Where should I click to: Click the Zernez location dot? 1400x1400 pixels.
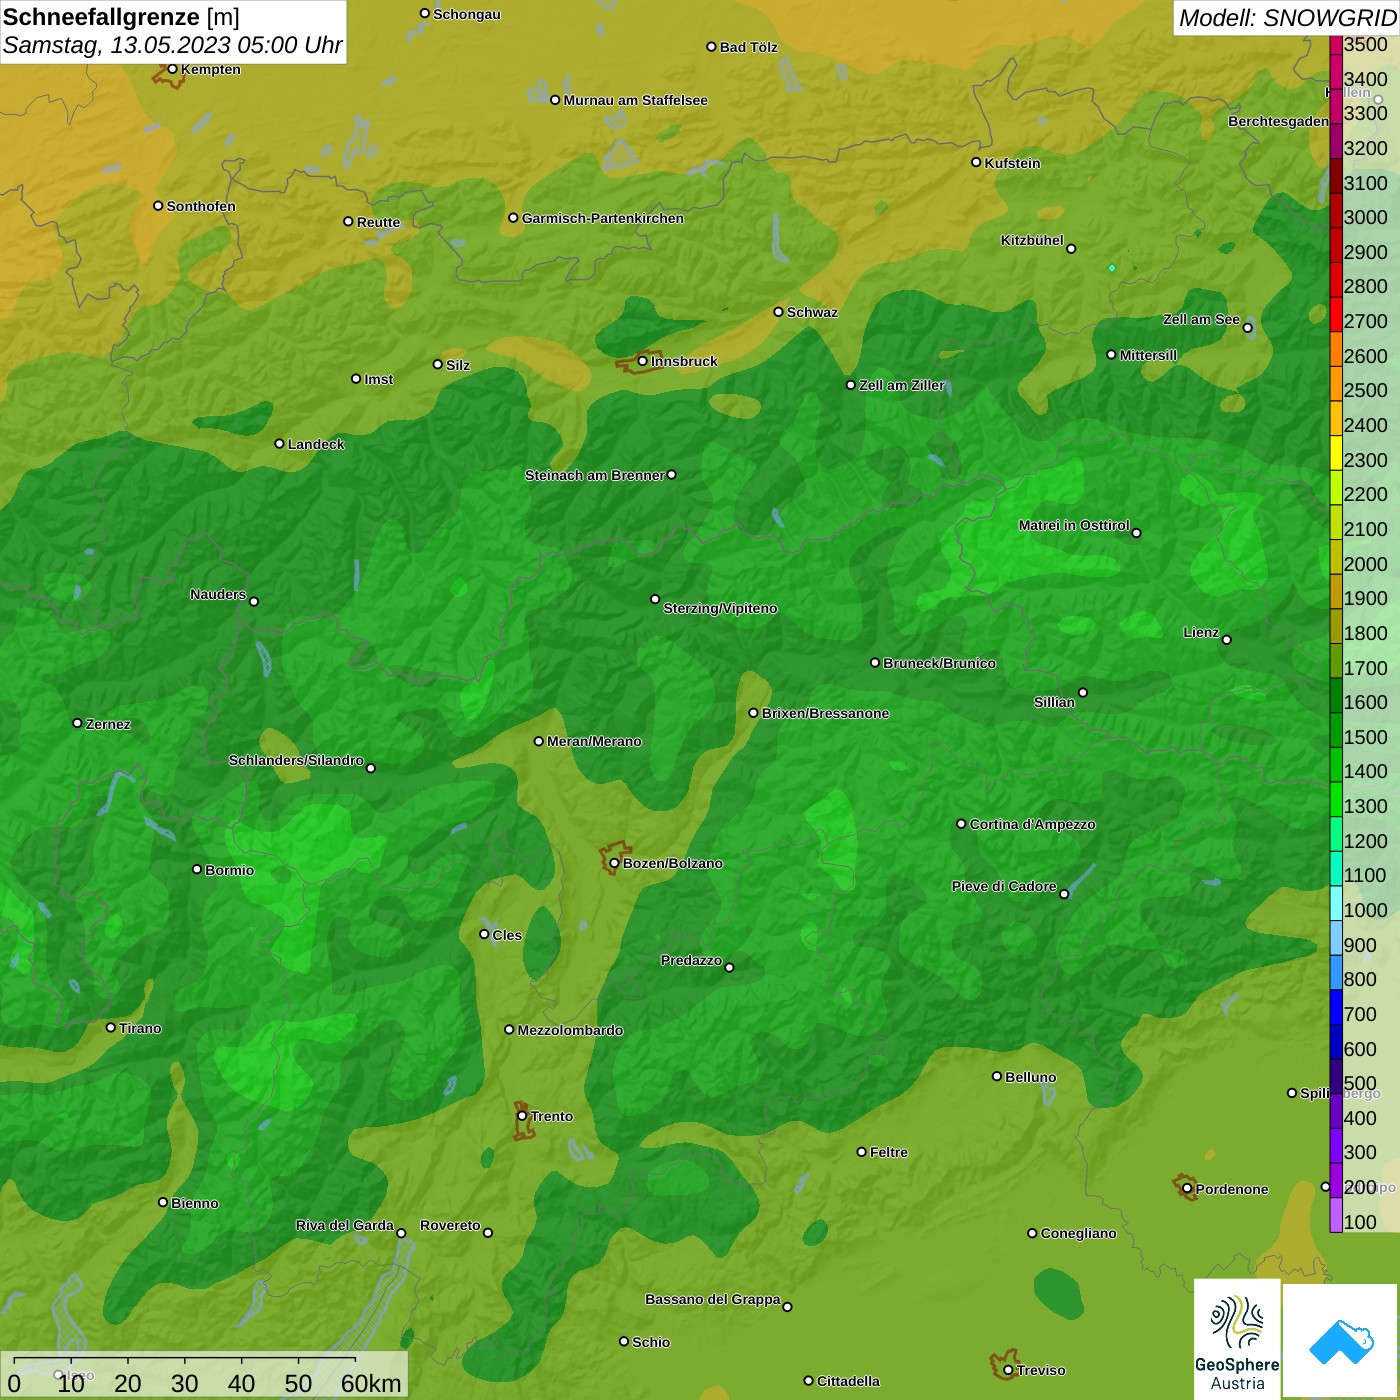click(77, 723)
